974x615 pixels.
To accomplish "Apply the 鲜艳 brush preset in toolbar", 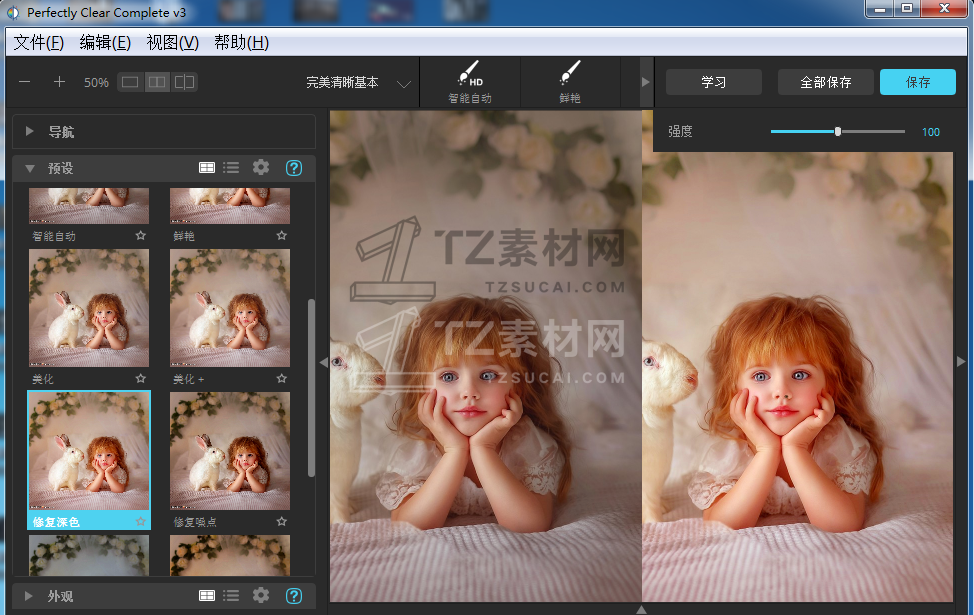I will (570, 82).
